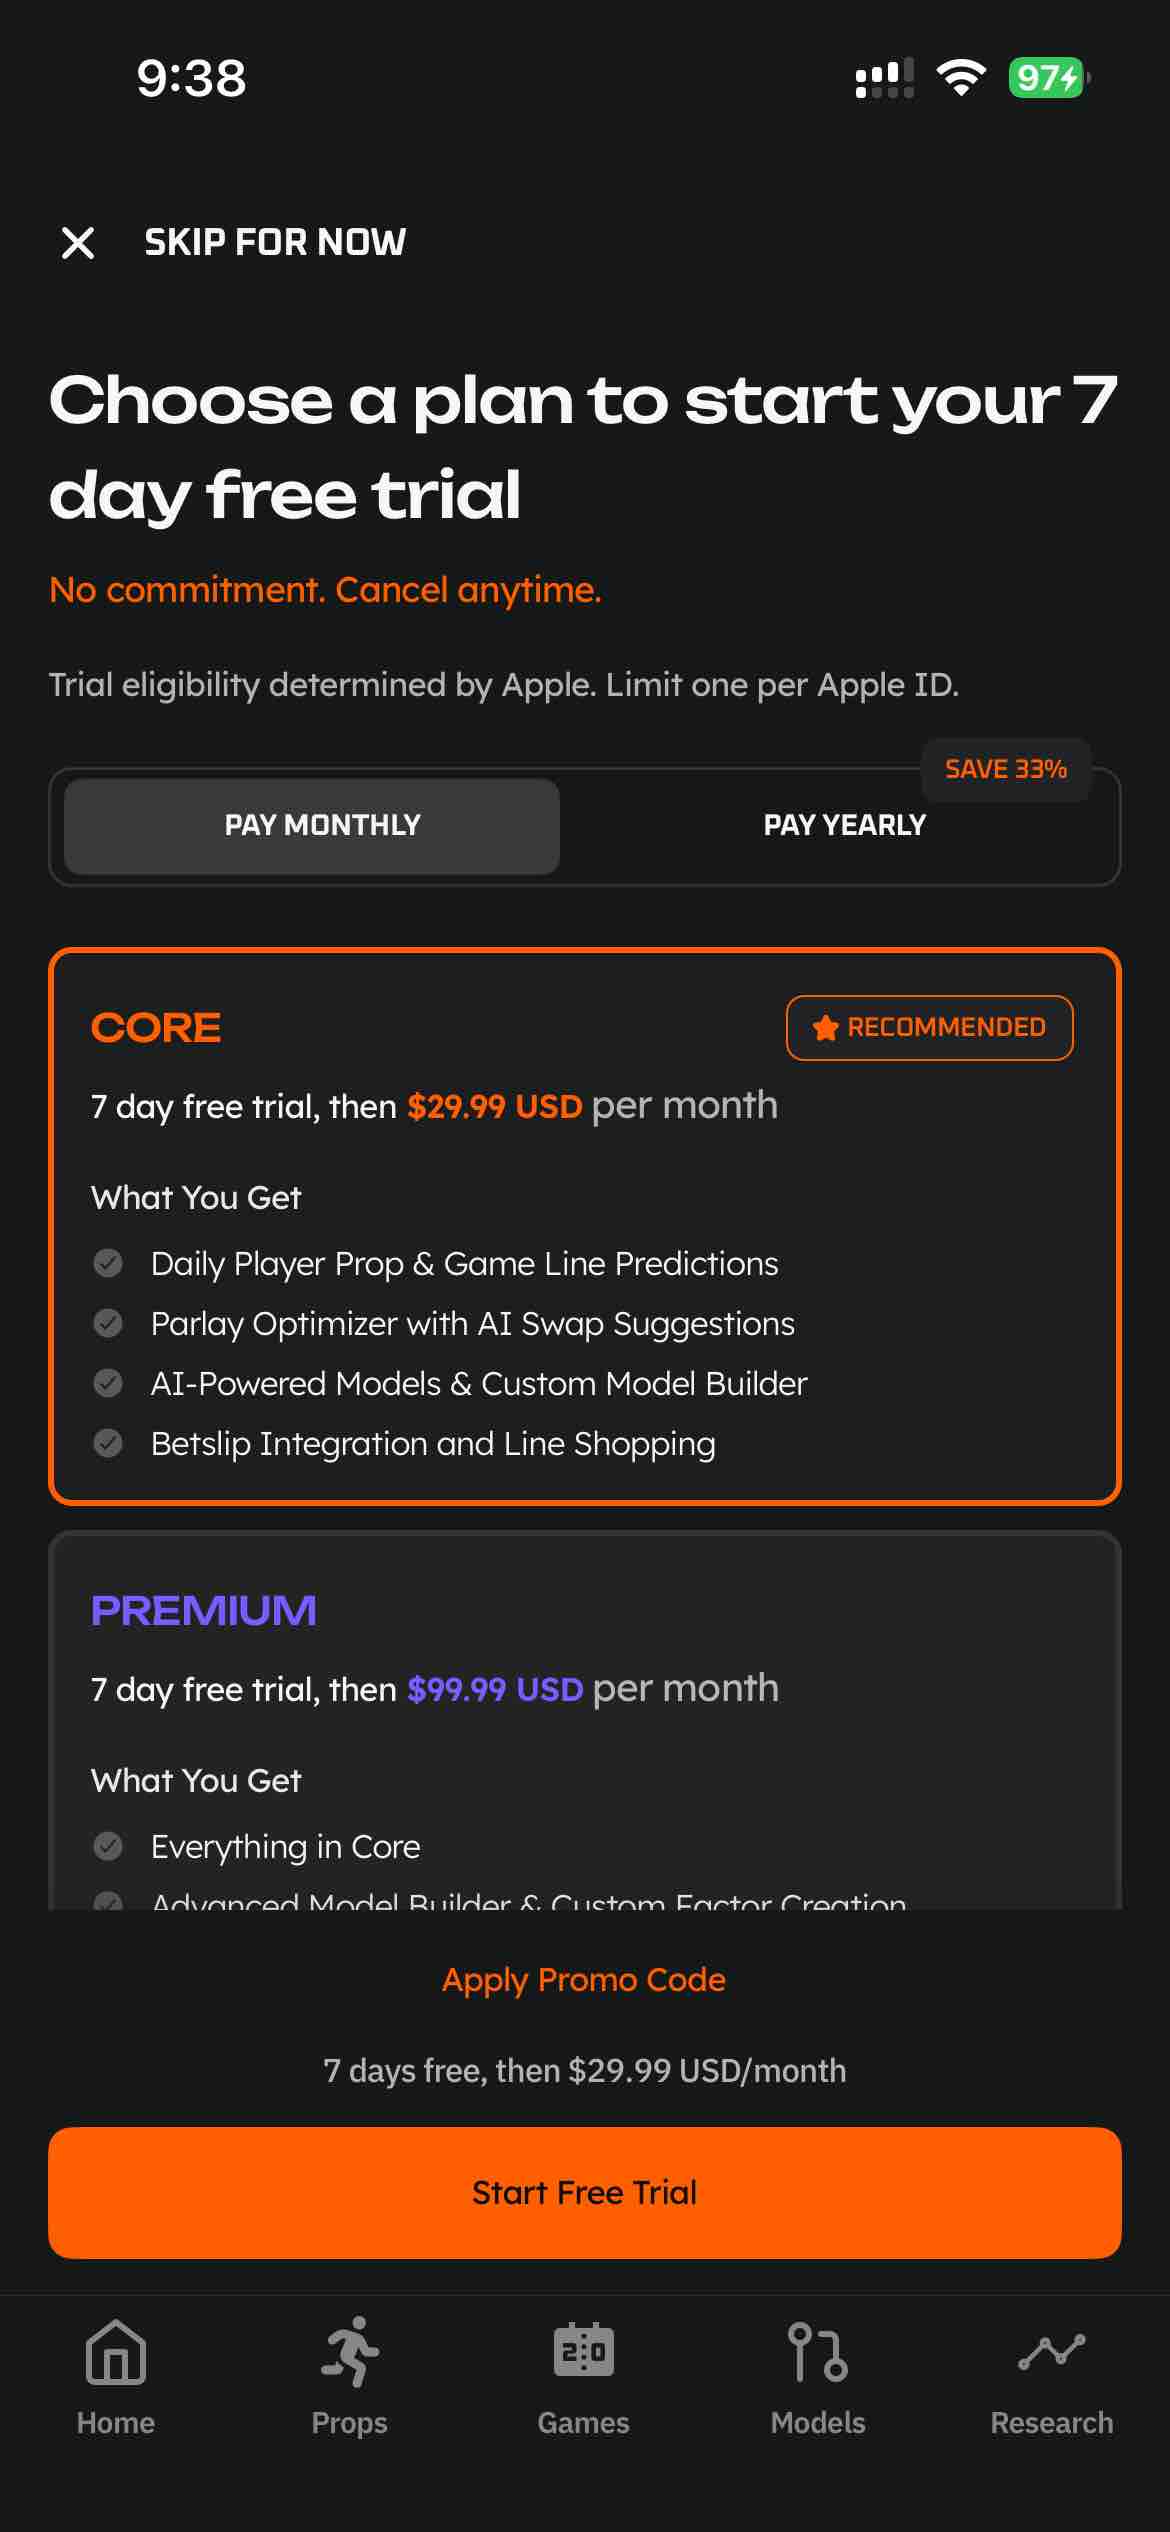Screen dimensions: 1170x2532
Task: Switch to PAY MONTHLY billing
Action: pyautogui.click(x=320, y=825)
